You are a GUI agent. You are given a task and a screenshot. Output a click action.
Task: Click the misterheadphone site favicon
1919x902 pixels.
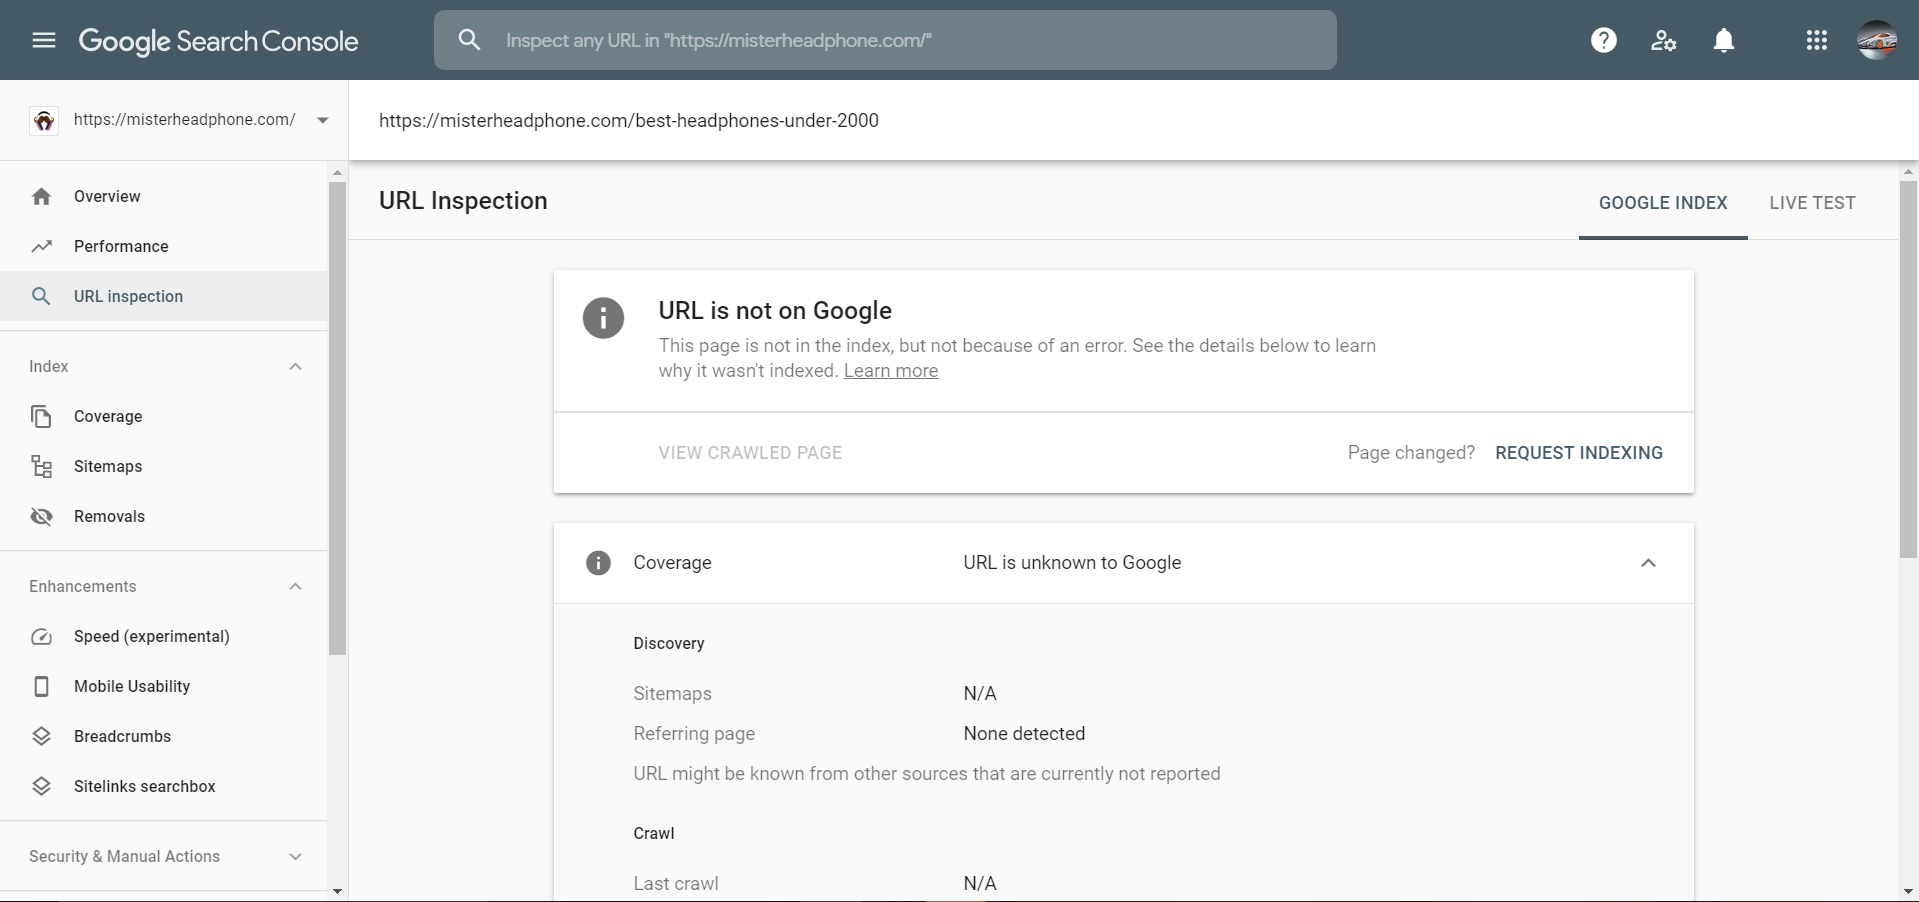click(x=44, y=120)
